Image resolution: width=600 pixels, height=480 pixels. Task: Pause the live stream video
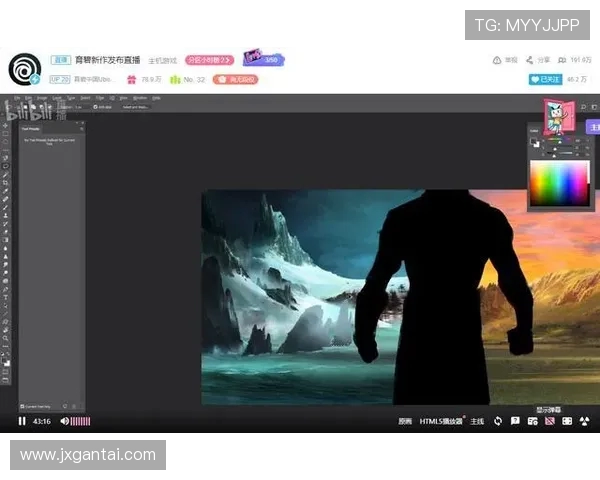pyautogui.click(x=22, y=421)
